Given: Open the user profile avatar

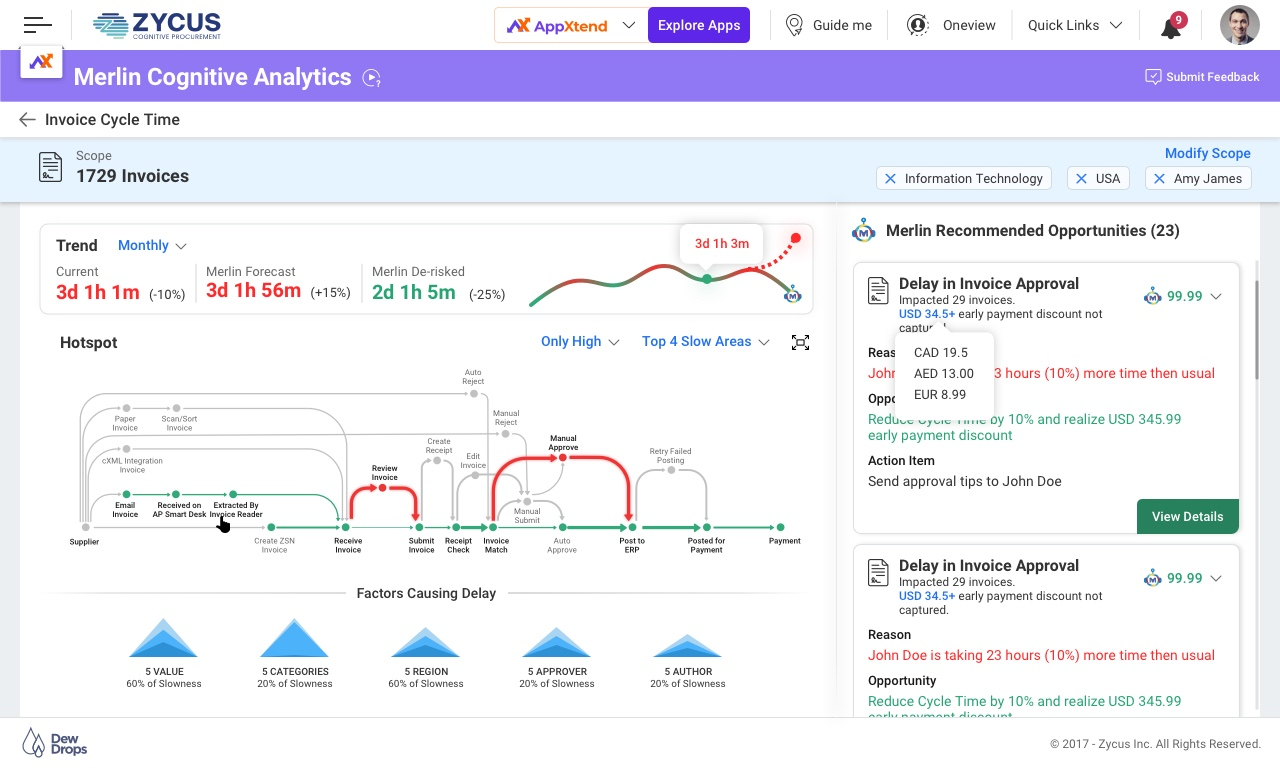Looking at the screenshot, I should point(1239,25).
